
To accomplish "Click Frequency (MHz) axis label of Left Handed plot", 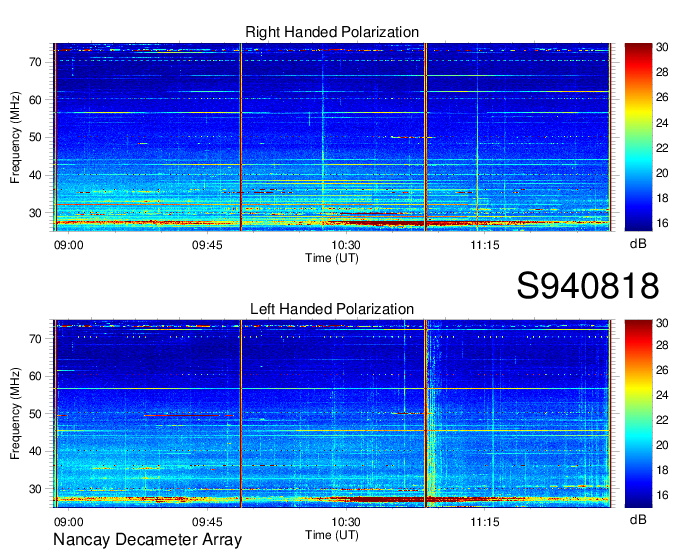I will (x=15, y=414).
